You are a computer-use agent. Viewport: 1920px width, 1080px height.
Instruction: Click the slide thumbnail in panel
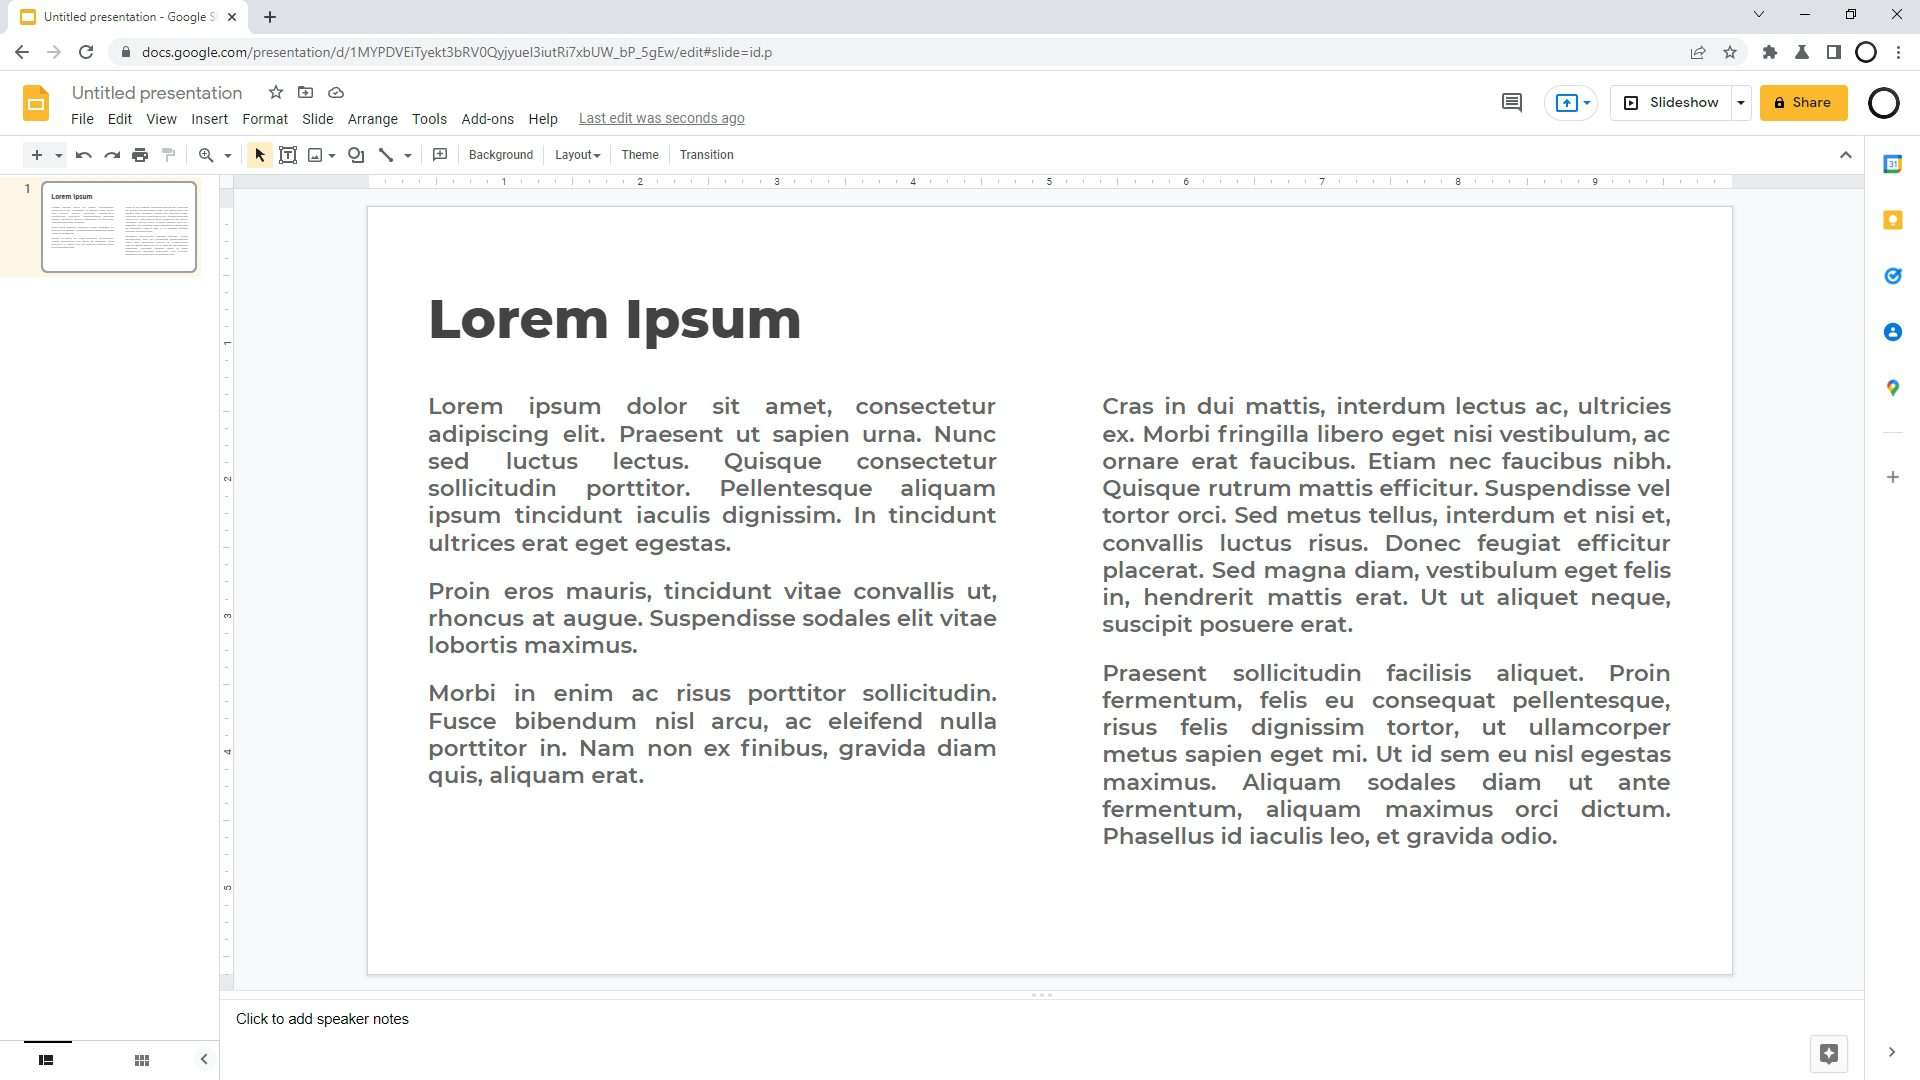(x=117, y=227)
